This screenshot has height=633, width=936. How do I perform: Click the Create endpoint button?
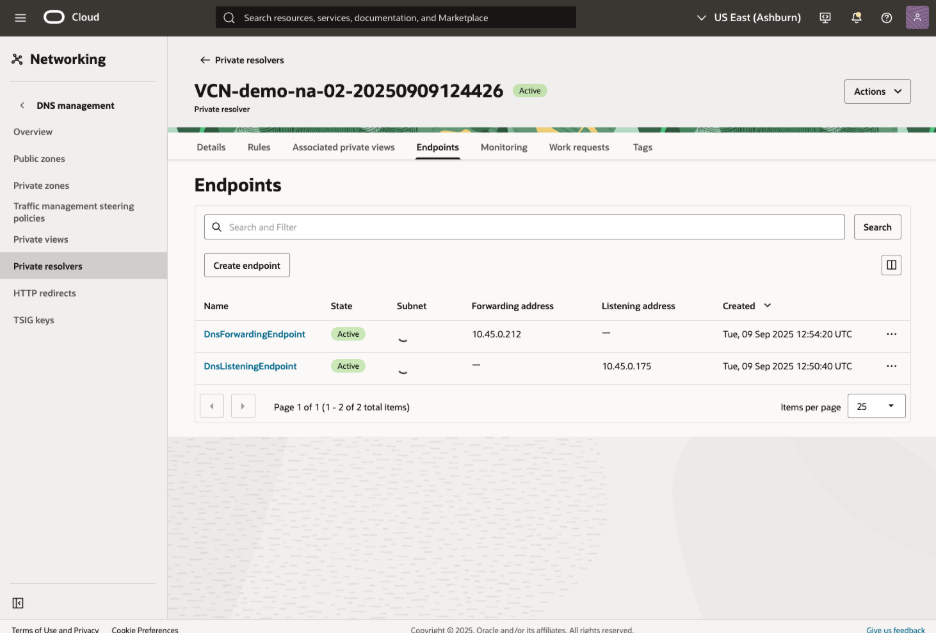point(247,265)
